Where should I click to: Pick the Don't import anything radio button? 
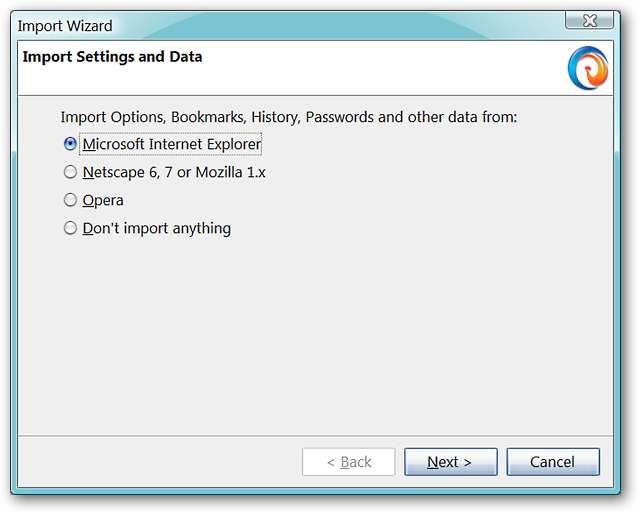click(x=70, y=228)
